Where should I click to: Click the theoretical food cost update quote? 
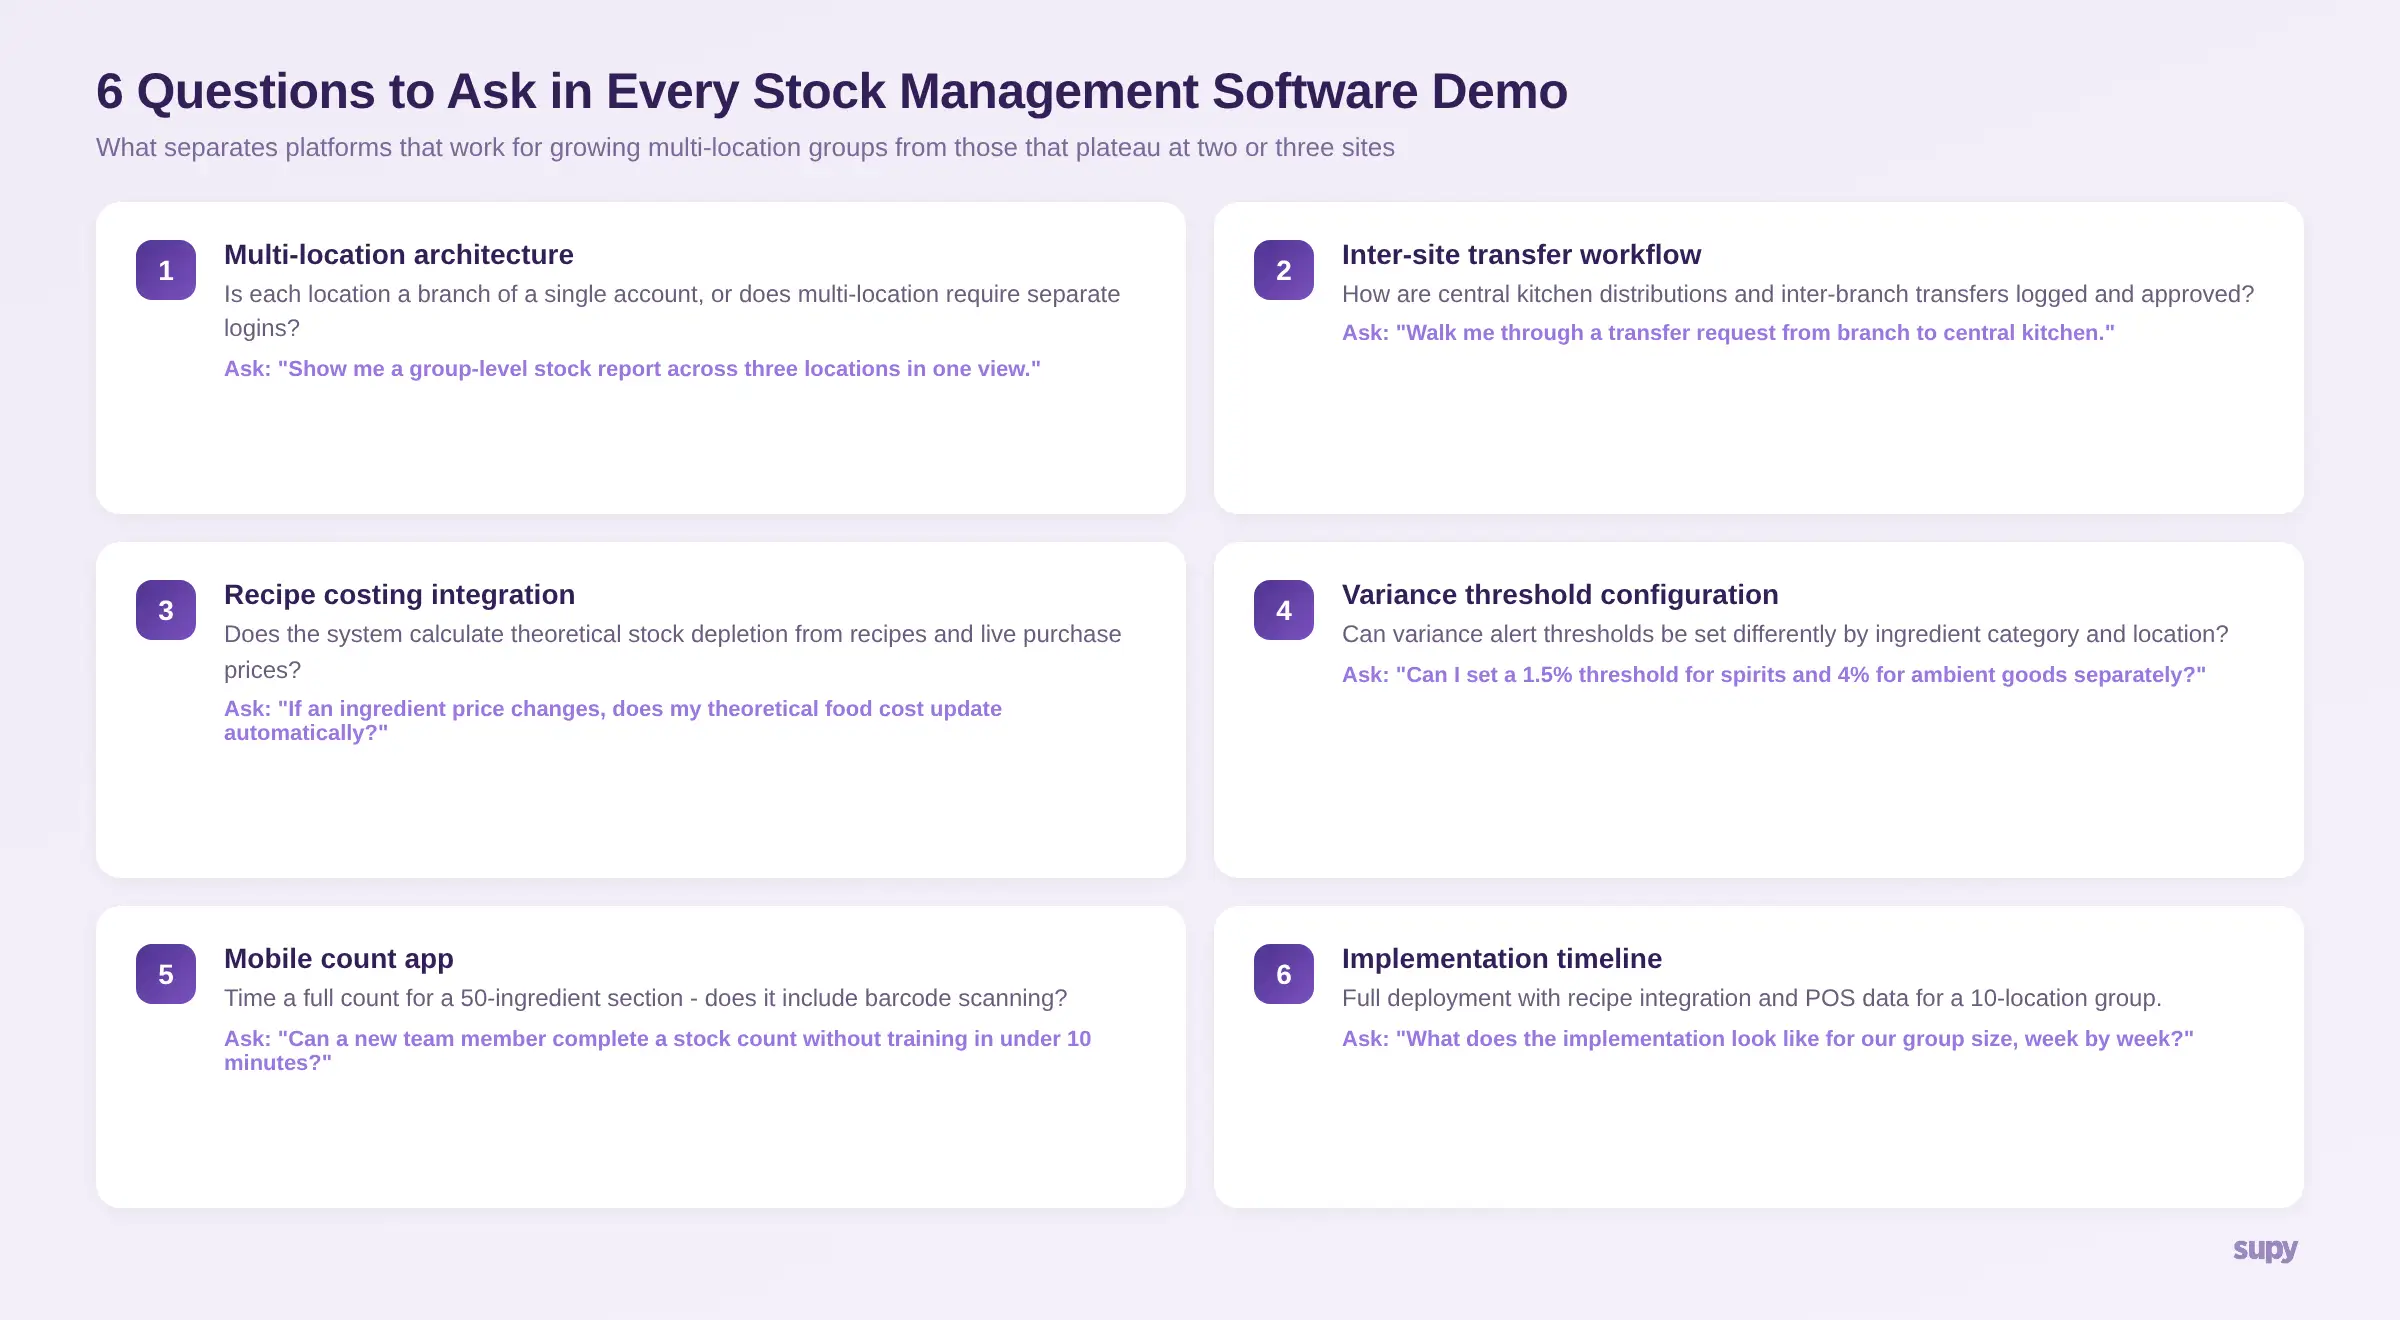(x=613, y=720)
